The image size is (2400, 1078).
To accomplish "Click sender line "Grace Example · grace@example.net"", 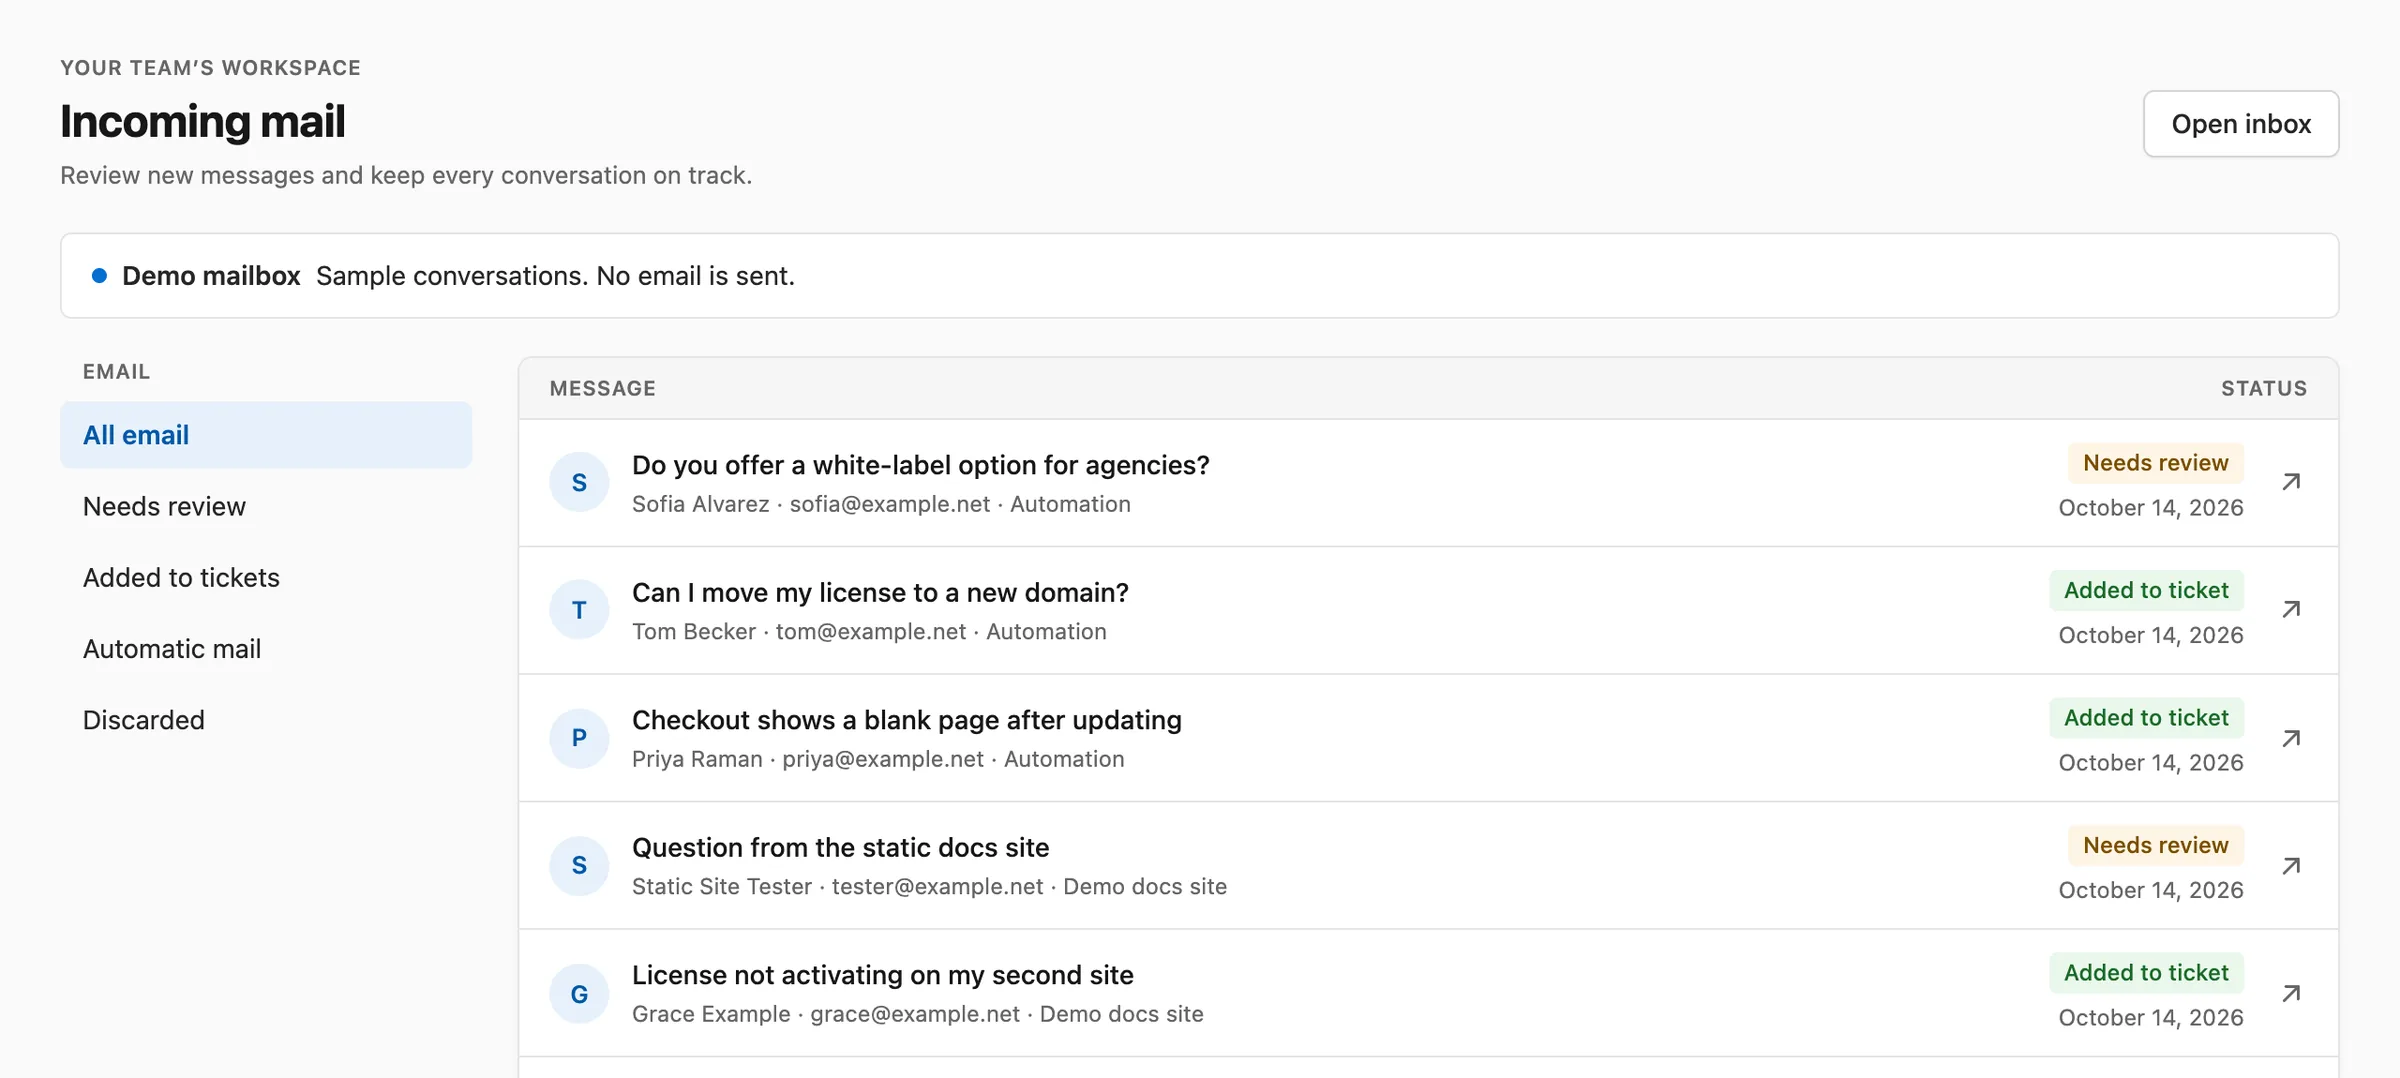I will tap(826, 1014).
